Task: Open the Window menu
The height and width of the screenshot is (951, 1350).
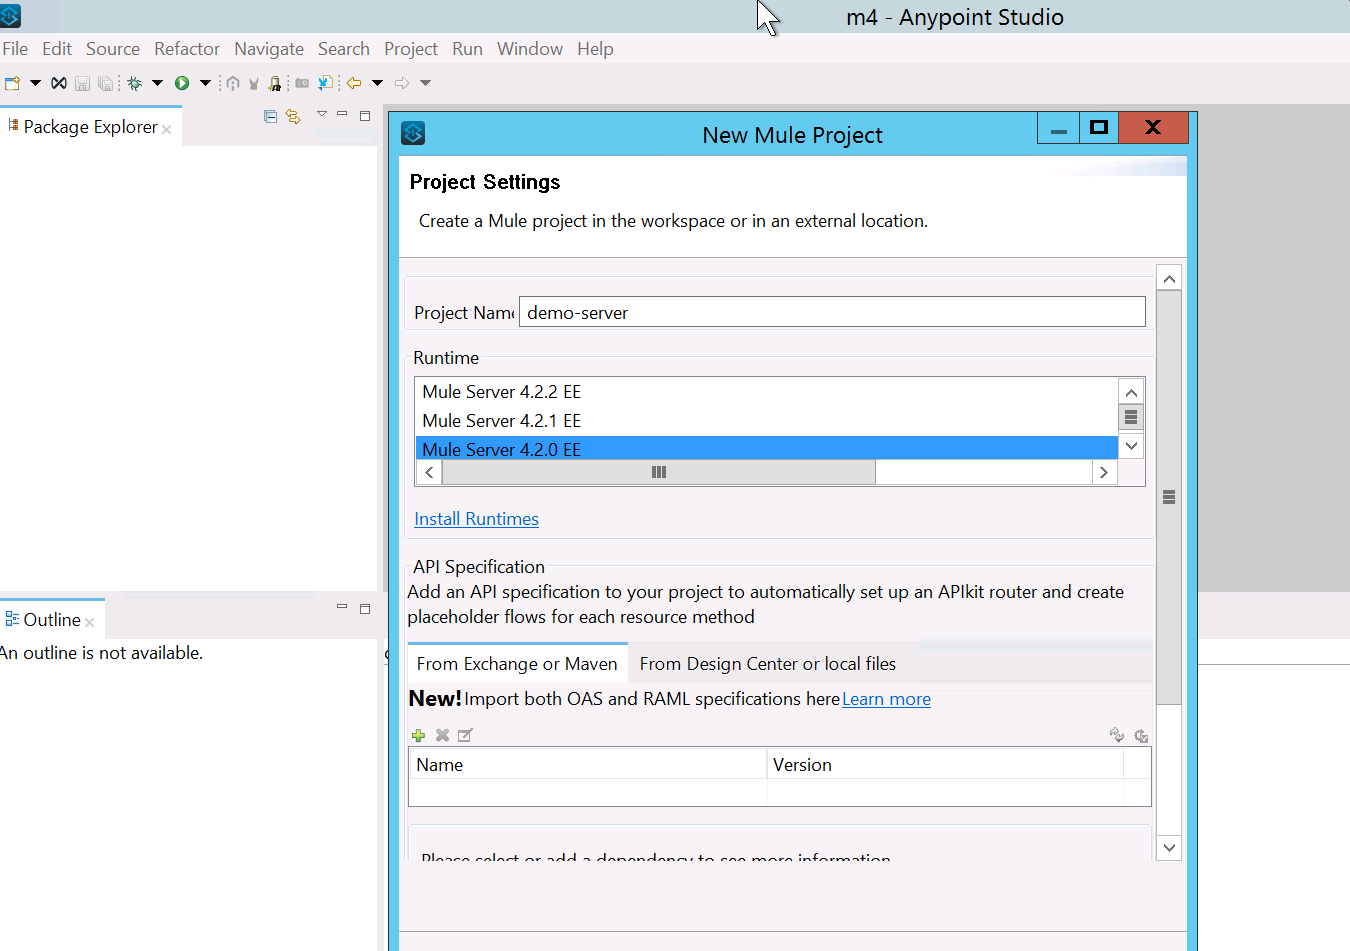Action: click(530, 49)
